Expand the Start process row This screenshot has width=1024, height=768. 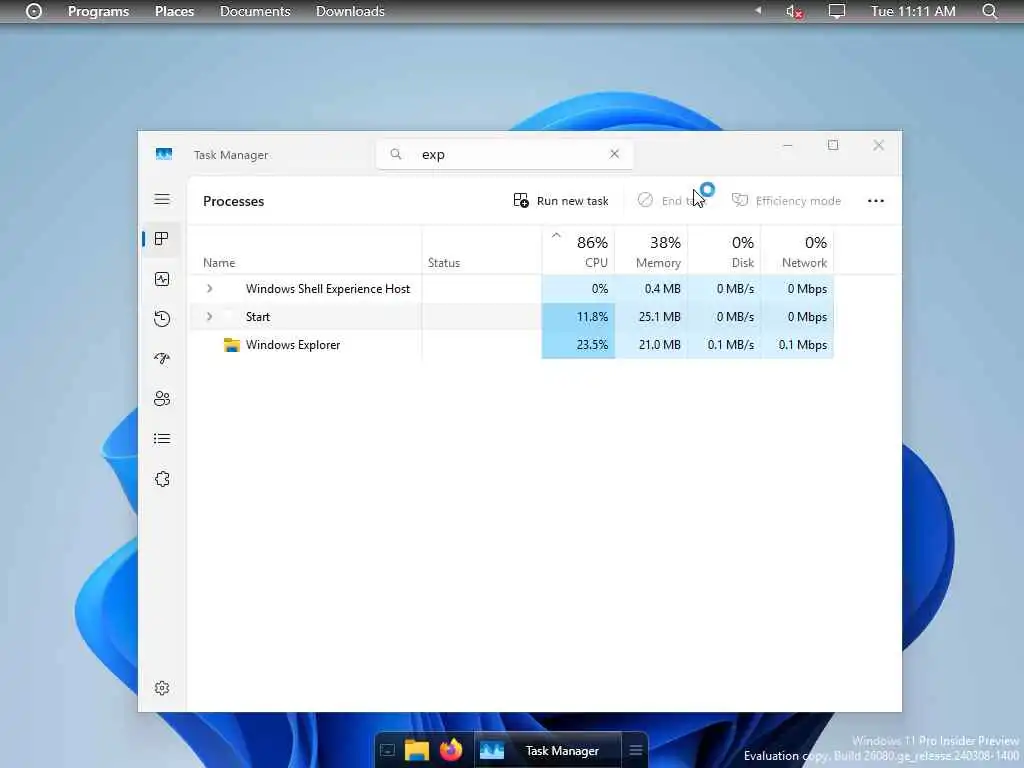pyautogui.click(x=209, y=317)
